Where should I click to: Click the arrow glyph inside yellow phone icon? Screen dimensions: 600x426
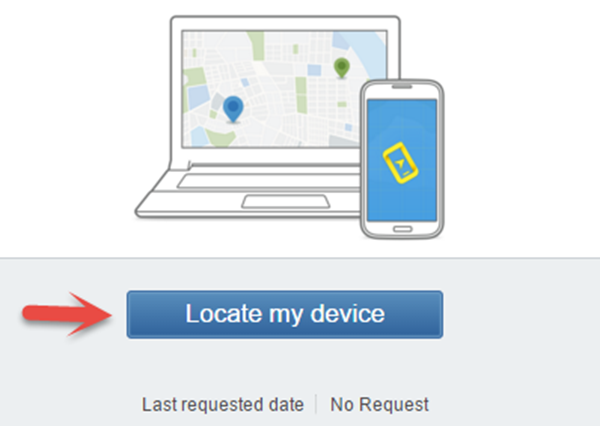pyautogui.click(x=399, y=164)
